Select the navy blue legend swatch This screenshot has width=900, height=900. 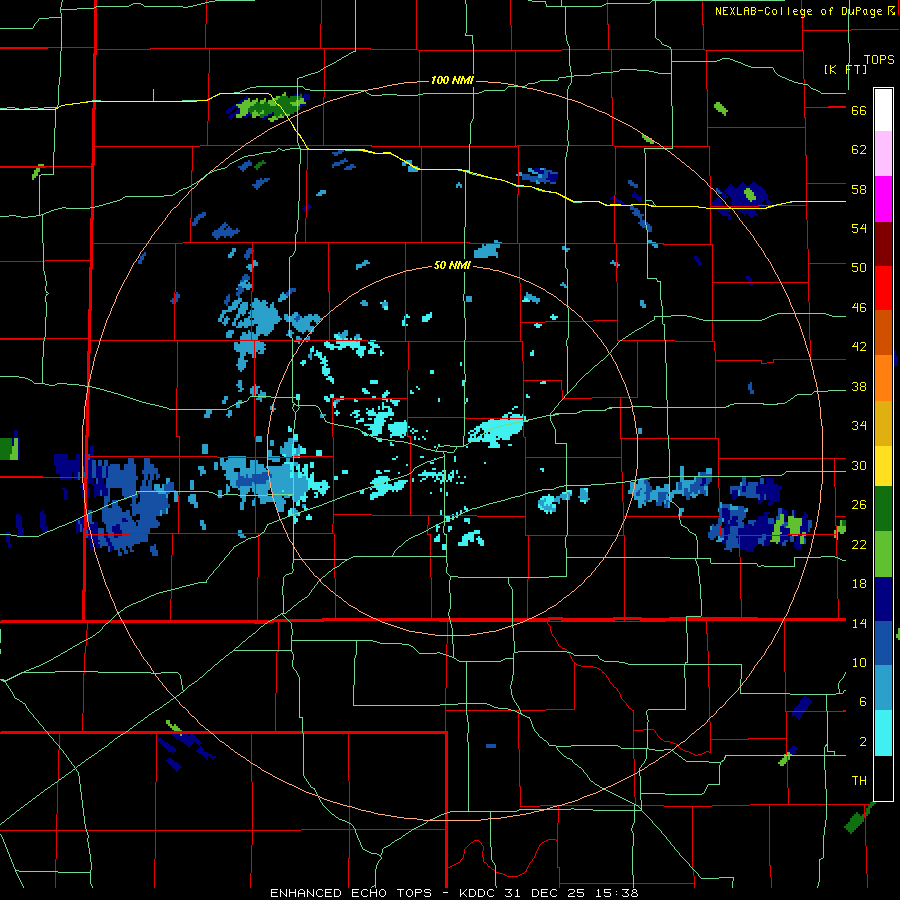883,599
